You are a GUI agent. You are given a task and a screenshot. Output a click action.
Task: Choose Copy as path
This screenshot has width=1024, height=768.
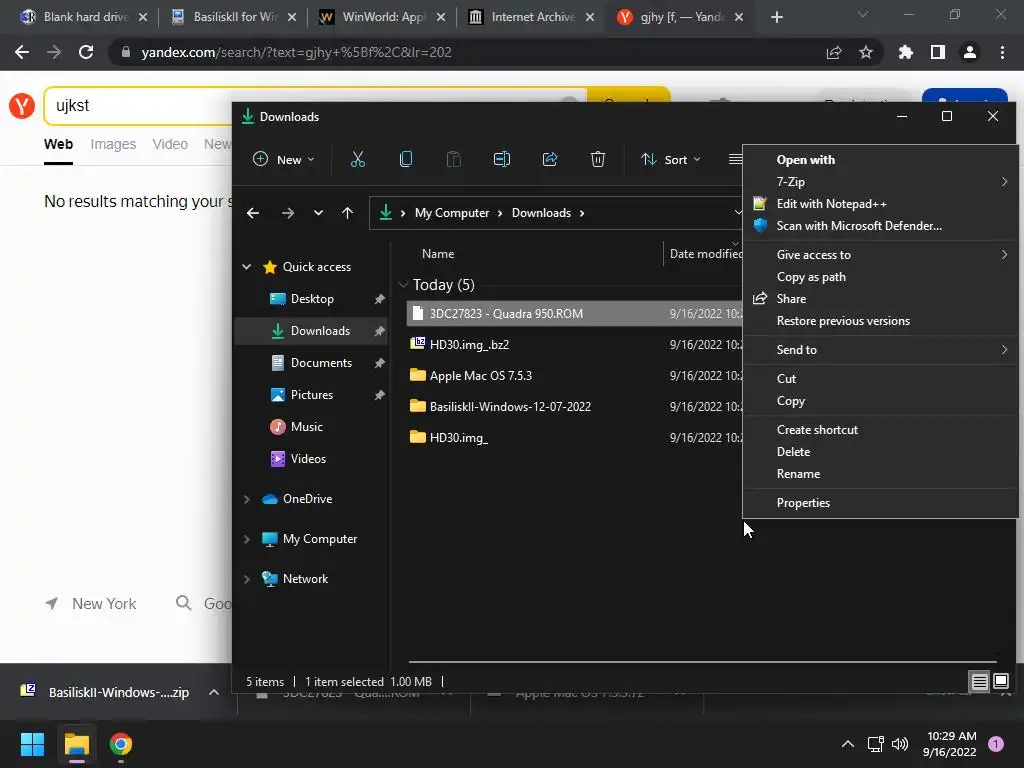[880, 277]
